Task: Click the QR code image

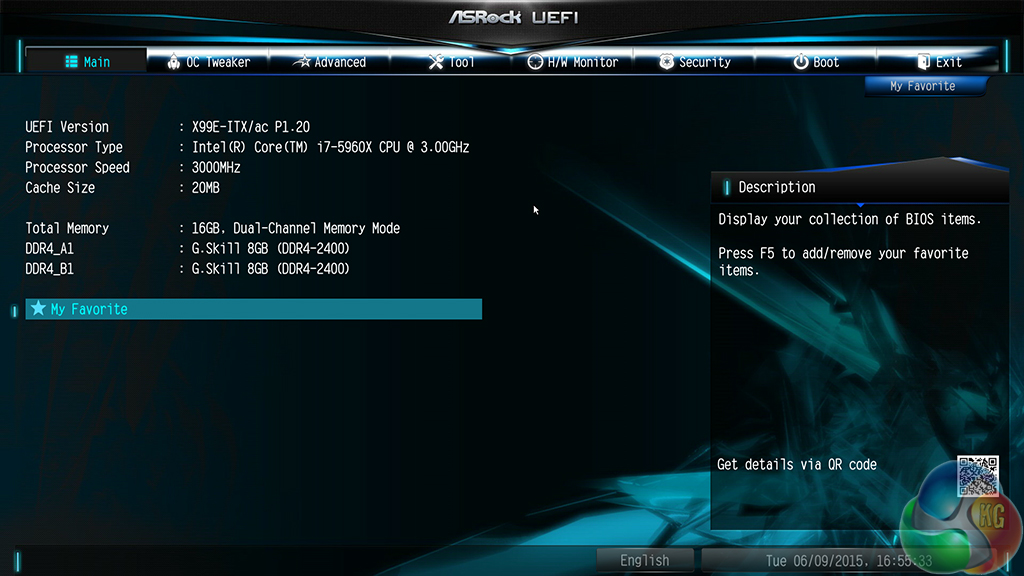Action: tap(977, 475)
